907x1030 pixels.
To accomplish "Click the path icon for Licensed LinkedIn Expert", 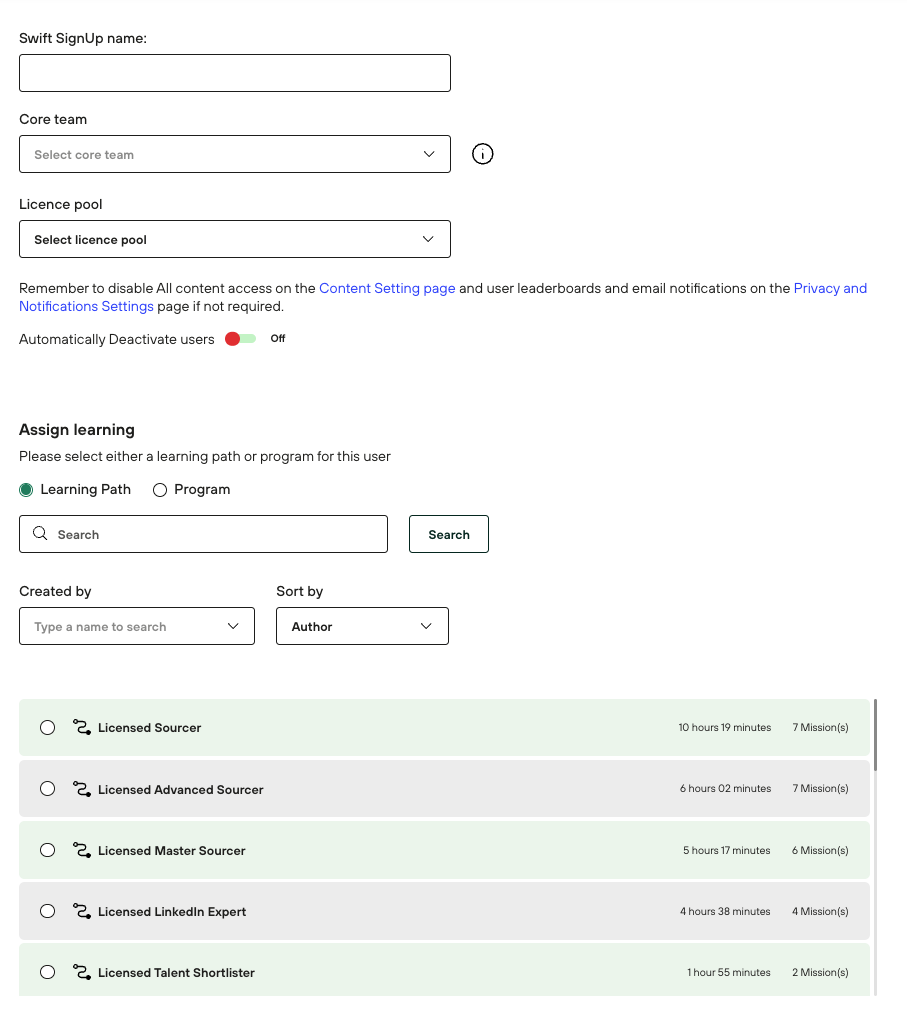I will coord(82,911).
